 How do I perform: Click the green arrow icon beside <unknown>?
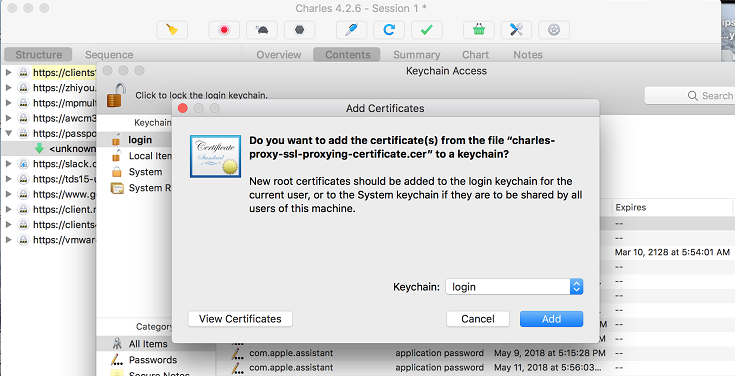click(39, 149)
